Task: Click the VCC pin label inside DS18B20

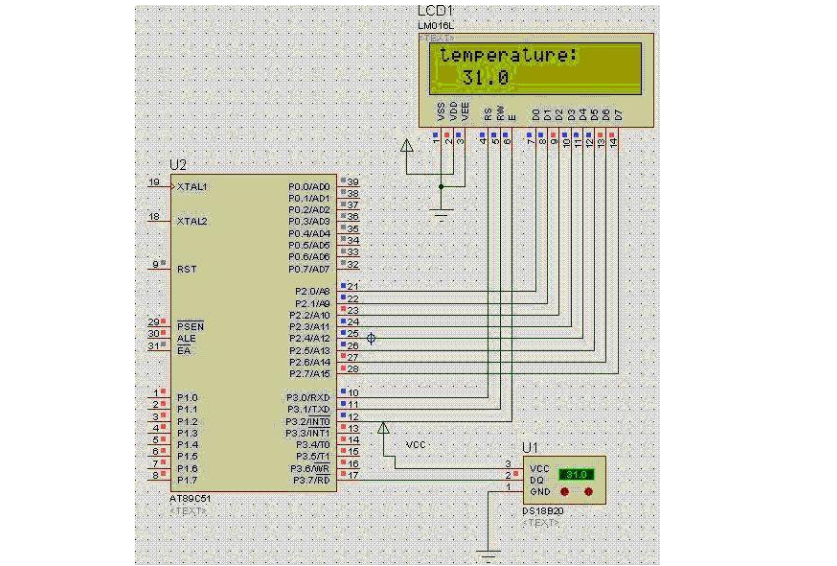Action: pos(539,468)
